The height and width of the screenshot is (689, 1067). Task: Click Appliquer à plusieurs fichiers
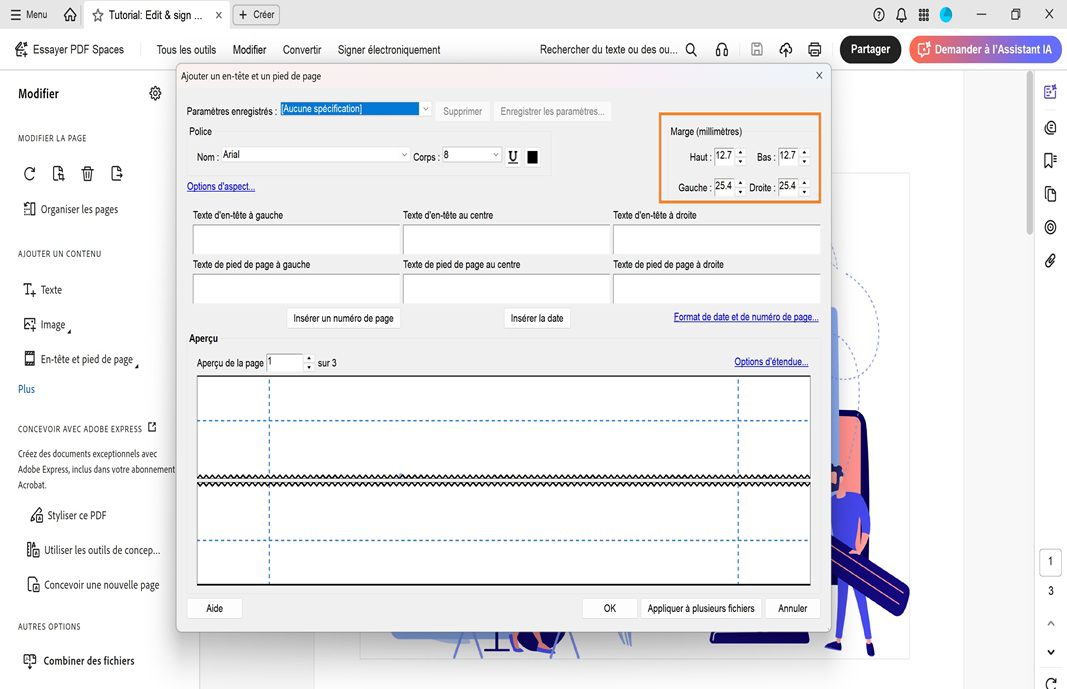[701, 608]
